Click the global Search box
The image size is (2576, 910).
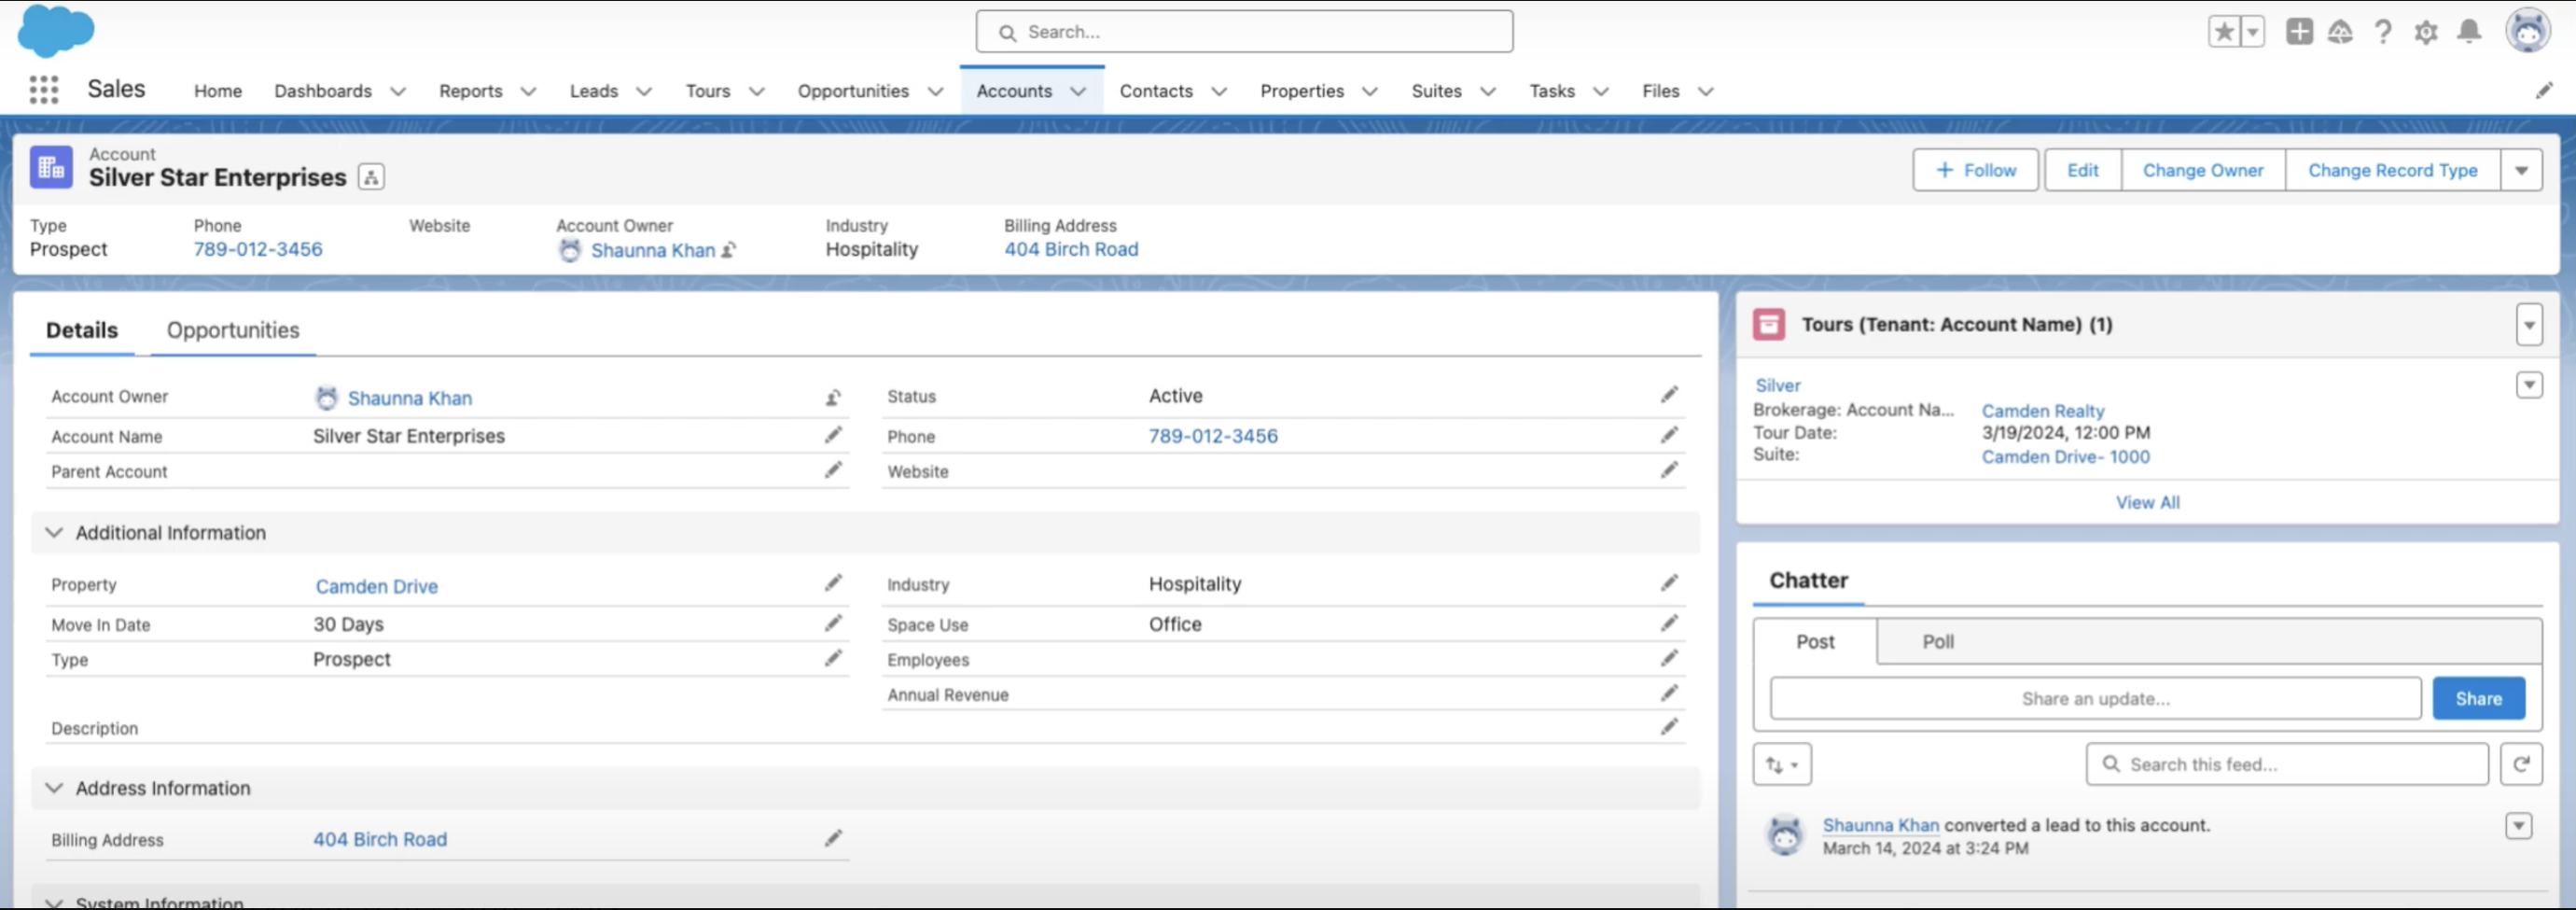click(1244, 32)
